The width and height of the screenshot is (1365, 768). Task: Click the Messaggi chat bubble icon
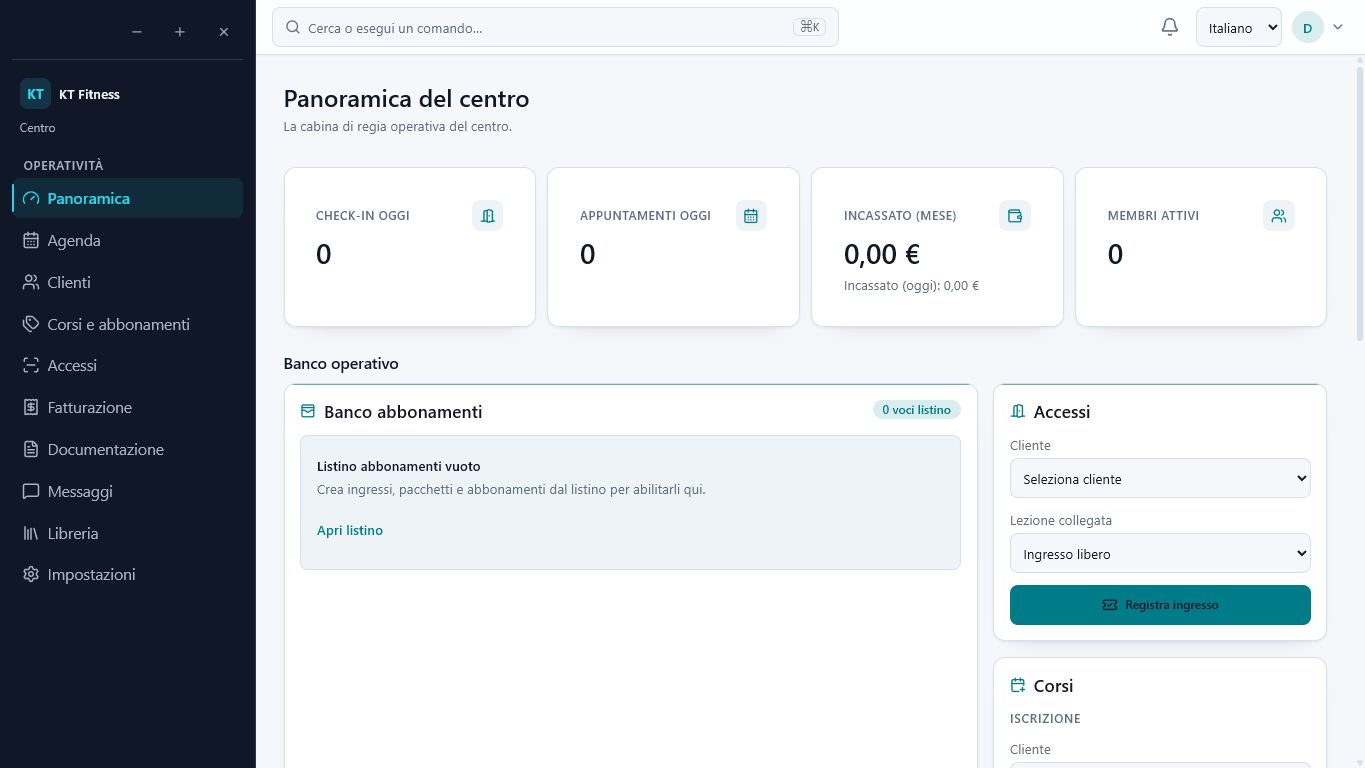point(31,491)
